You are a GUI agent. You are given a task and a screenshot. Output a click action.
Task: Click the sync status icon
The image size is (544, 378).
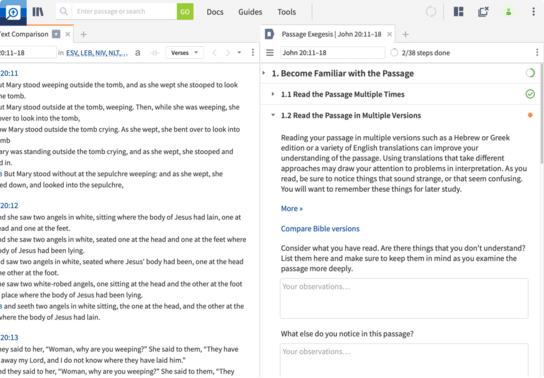431,12
